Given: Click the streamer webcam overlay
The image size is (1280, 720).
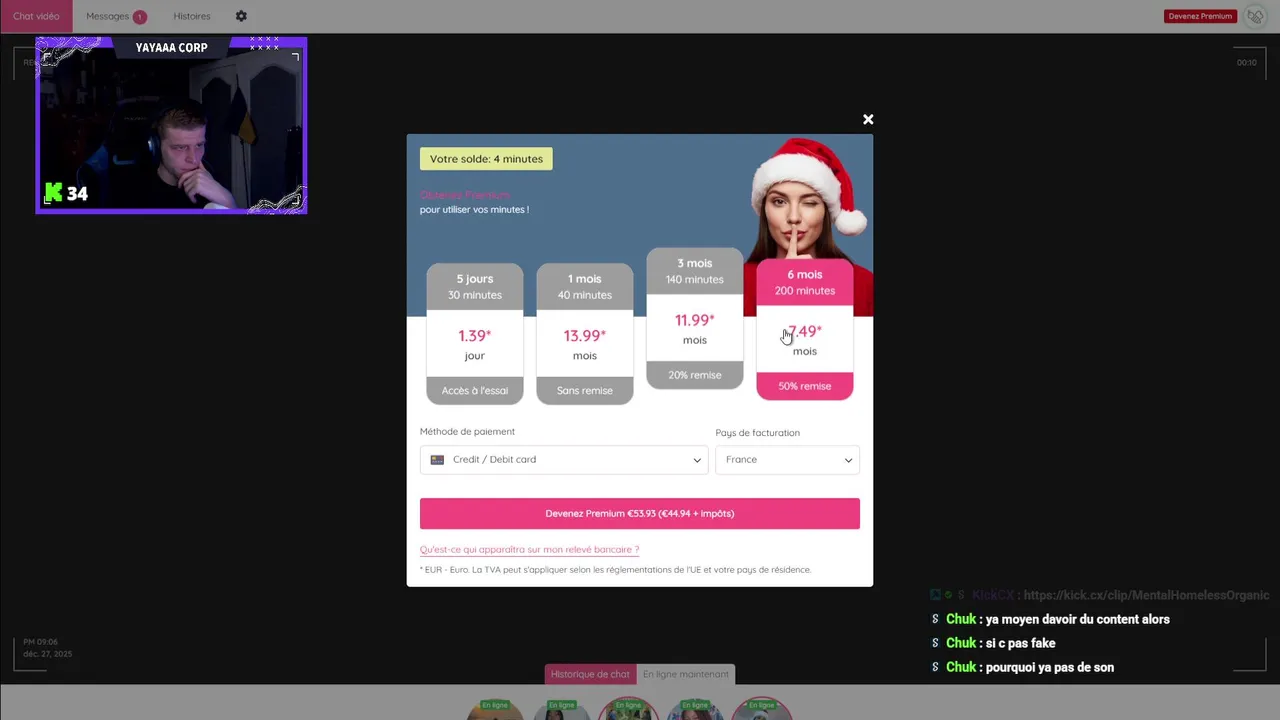Looking at the screenshot, I should [x=171, y=126].
